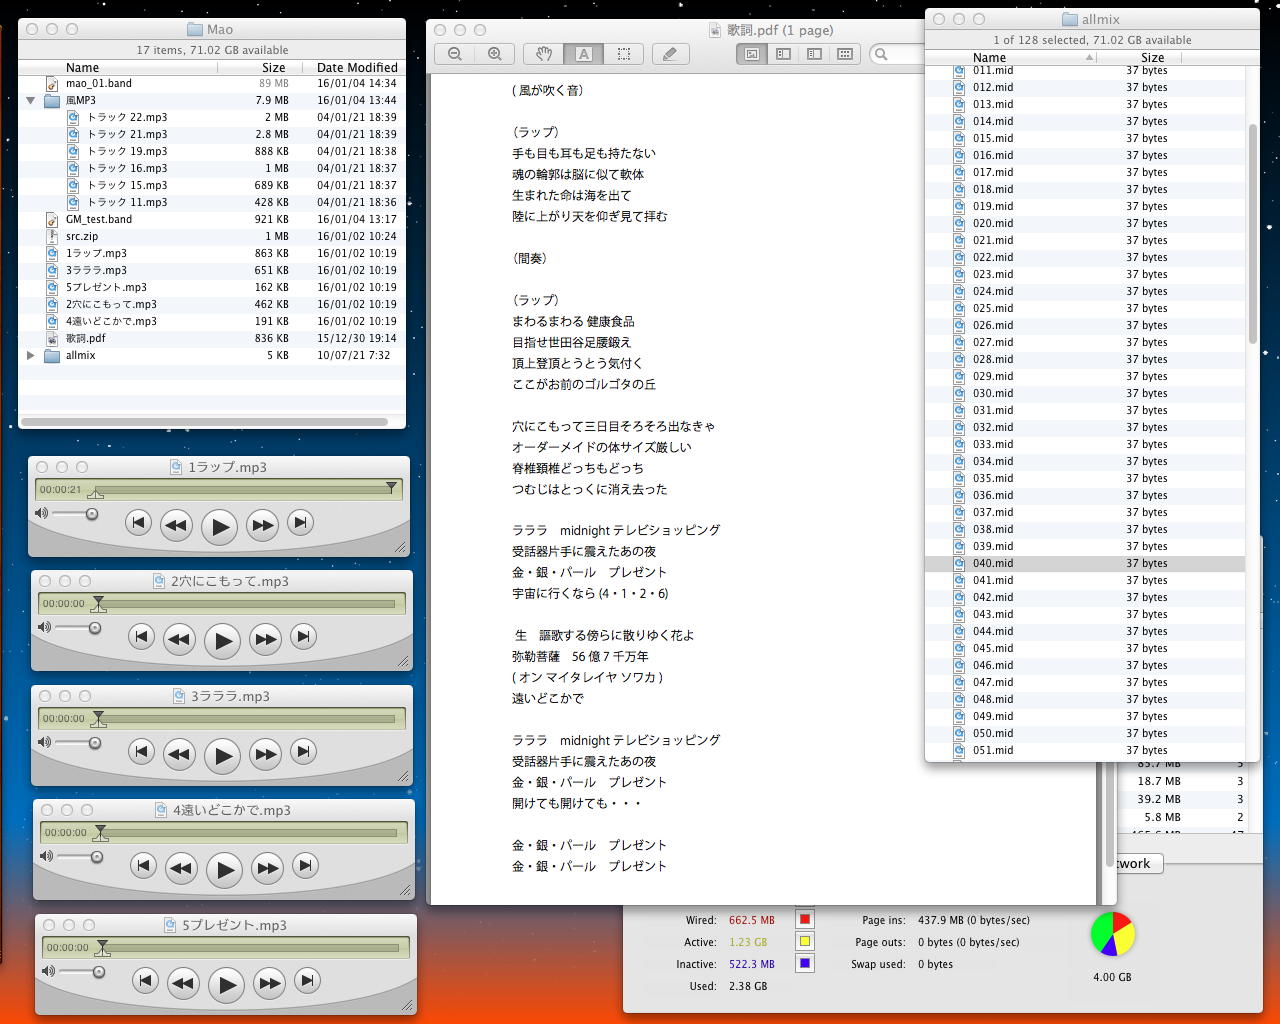Play 4遠いどこかで.mp3 in its player
Viewport: 1280px width, 1024px height.
[x=224, y=869]
